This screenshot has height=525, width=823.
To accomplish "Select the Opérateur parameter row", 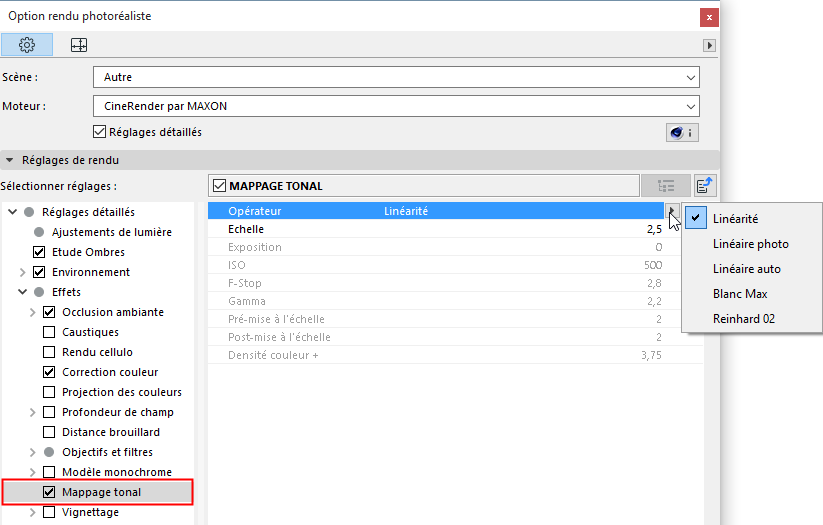I will click(436, 211).
